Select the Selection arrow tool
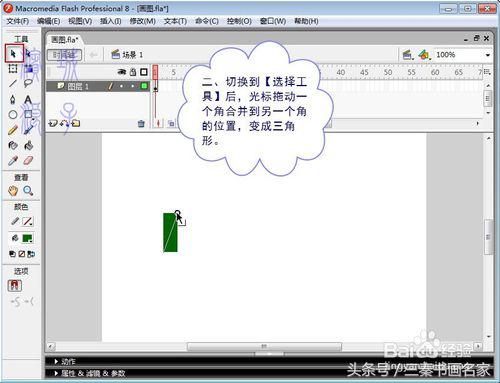 tap(13, 53)
